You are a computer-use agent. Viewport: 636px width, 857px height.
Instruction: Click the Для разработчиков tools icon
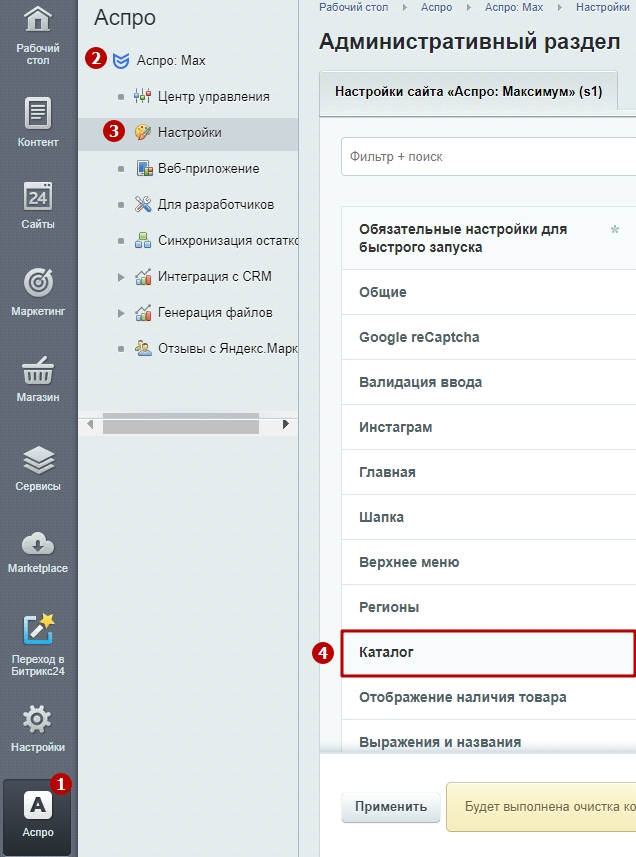tap(143, 204)
